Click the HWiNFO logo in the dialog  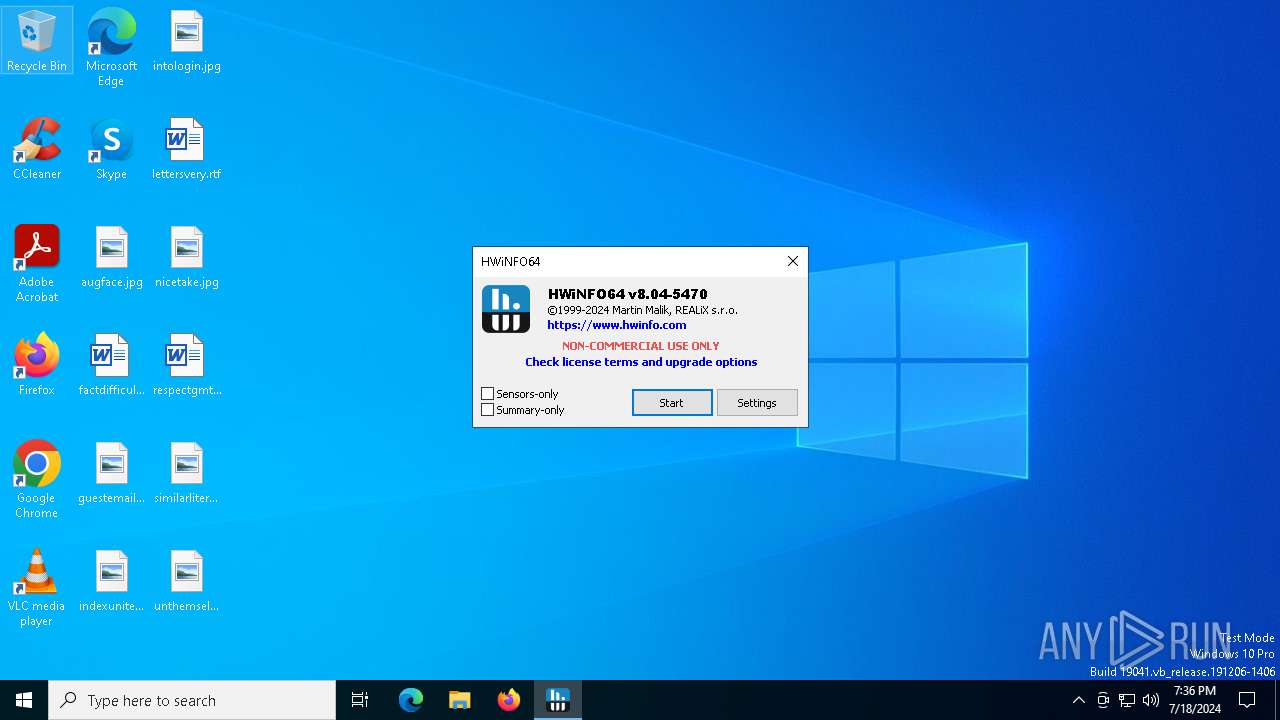coord(506,309)
